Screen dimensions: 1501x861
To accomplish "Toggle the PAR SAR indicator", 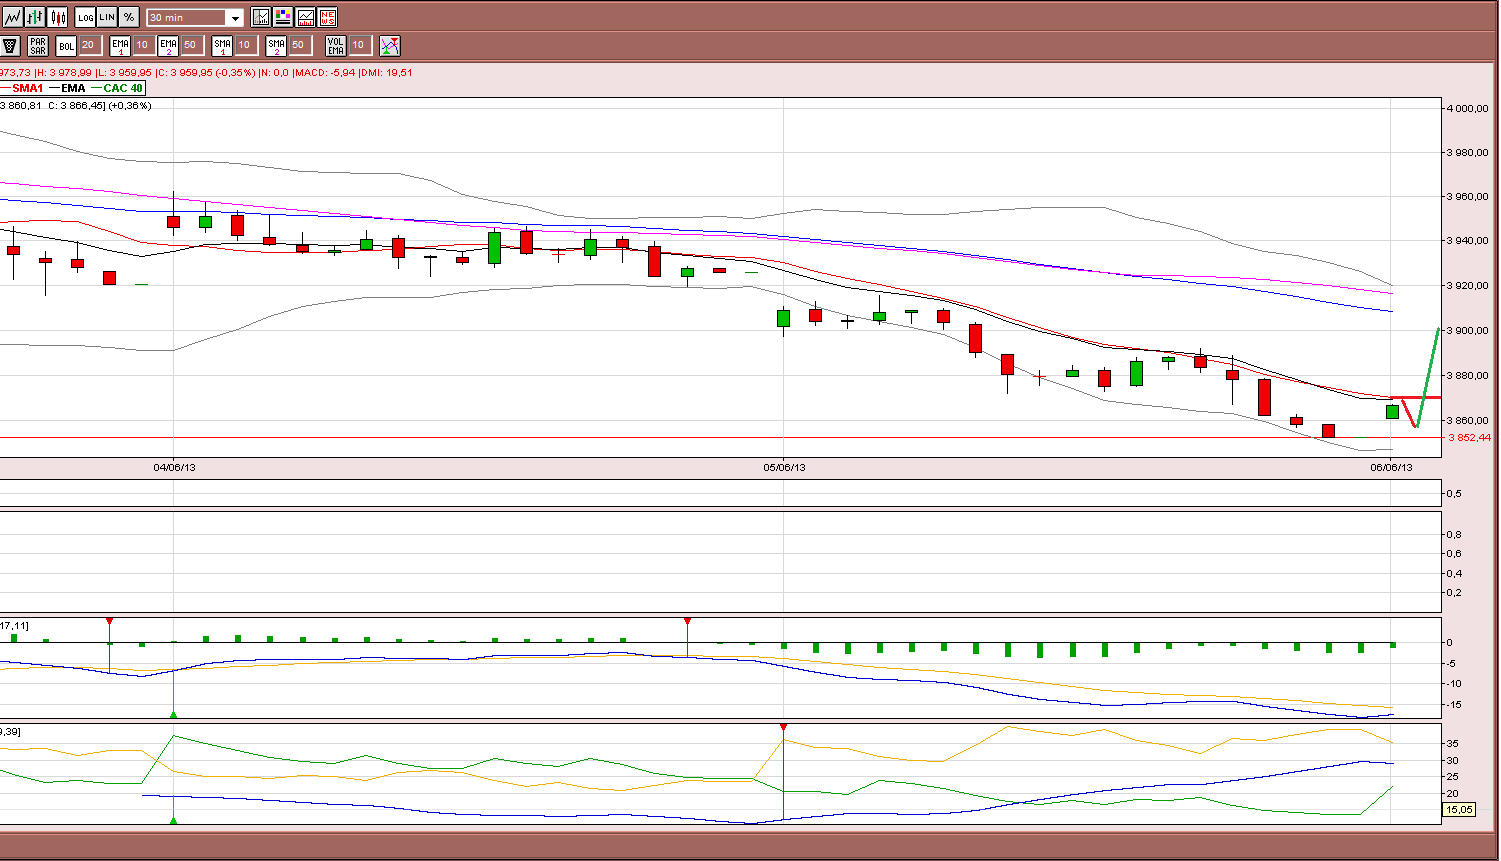I will (38, 45).
